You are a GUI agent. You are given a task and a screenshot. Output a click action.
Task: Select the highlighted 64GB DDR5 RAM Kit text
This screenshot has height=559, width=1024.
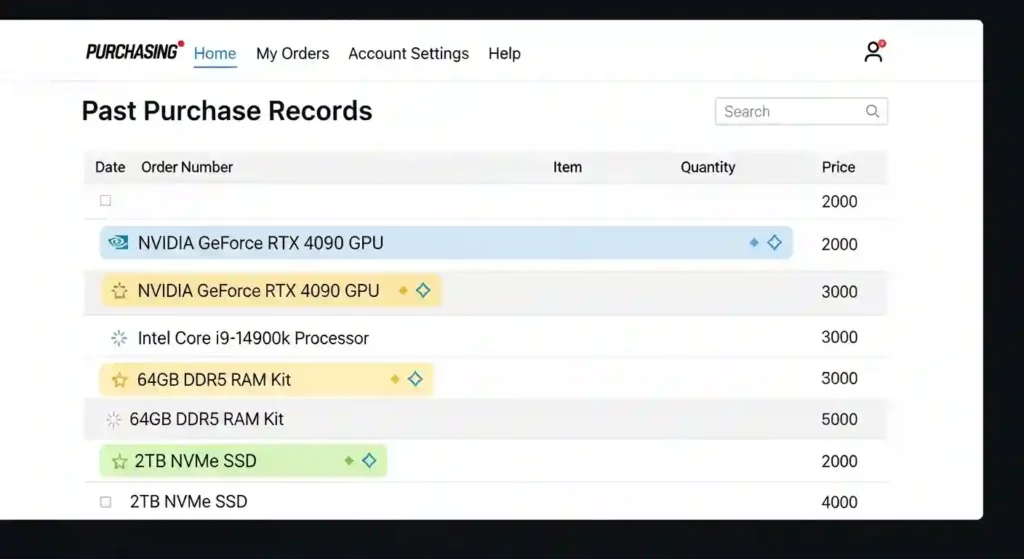[214, 379]
